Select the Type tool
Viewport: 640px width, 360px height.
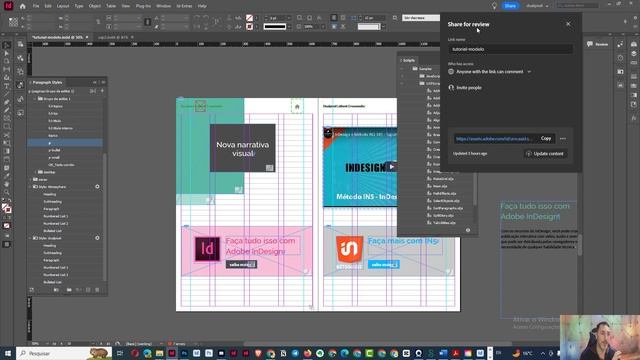(x=7, y=86)
